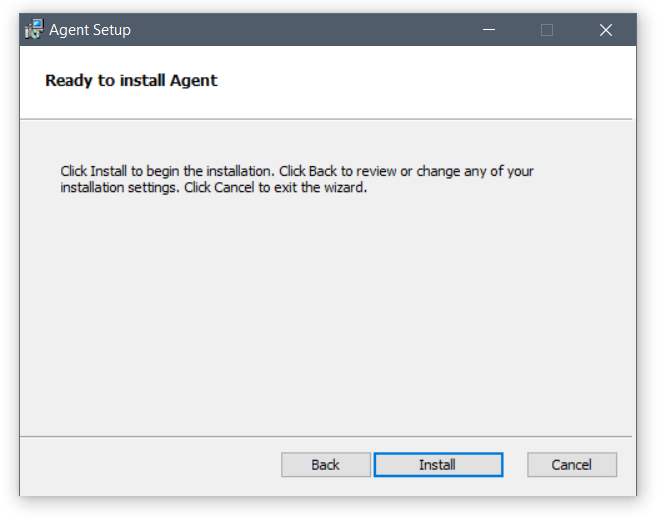This screenshot has width=660, height=524.
Task: Click the separator line above the buttons
Action: coord(326,436)
